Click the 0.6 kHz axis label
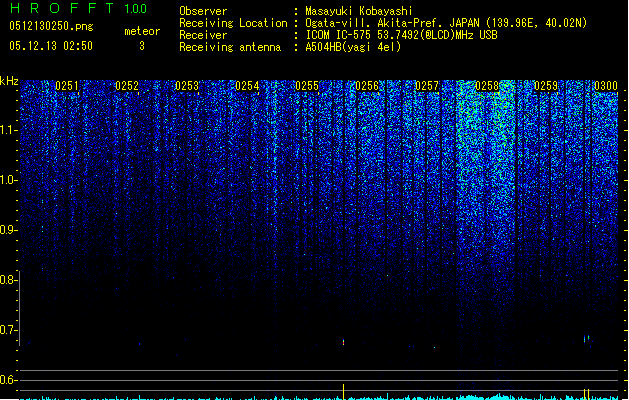629x400 pixels. click(8, 380)
